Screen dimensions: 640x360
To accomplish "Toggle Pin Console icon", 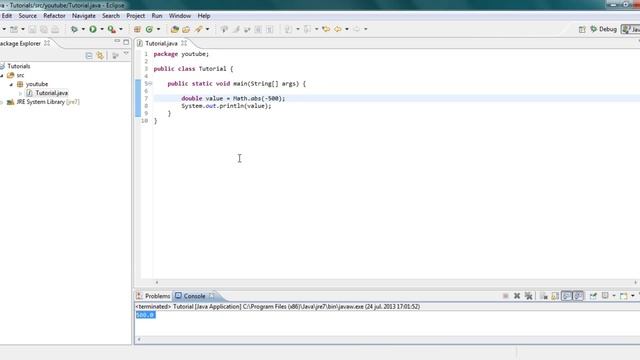I will [x=593, y=296].
